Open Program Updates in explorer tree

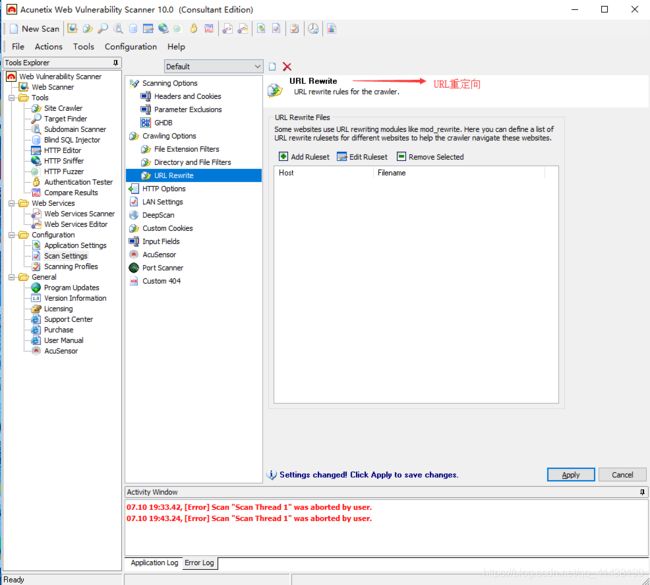point(71,288)
